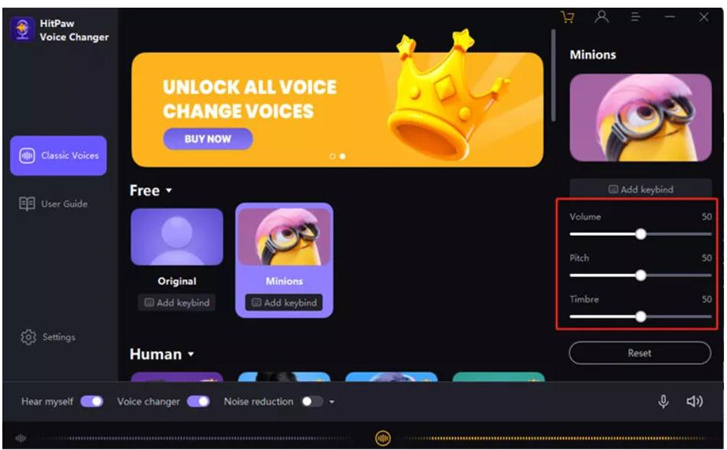
Task: Click the BUY NOW button
Action: pos(208,139)
